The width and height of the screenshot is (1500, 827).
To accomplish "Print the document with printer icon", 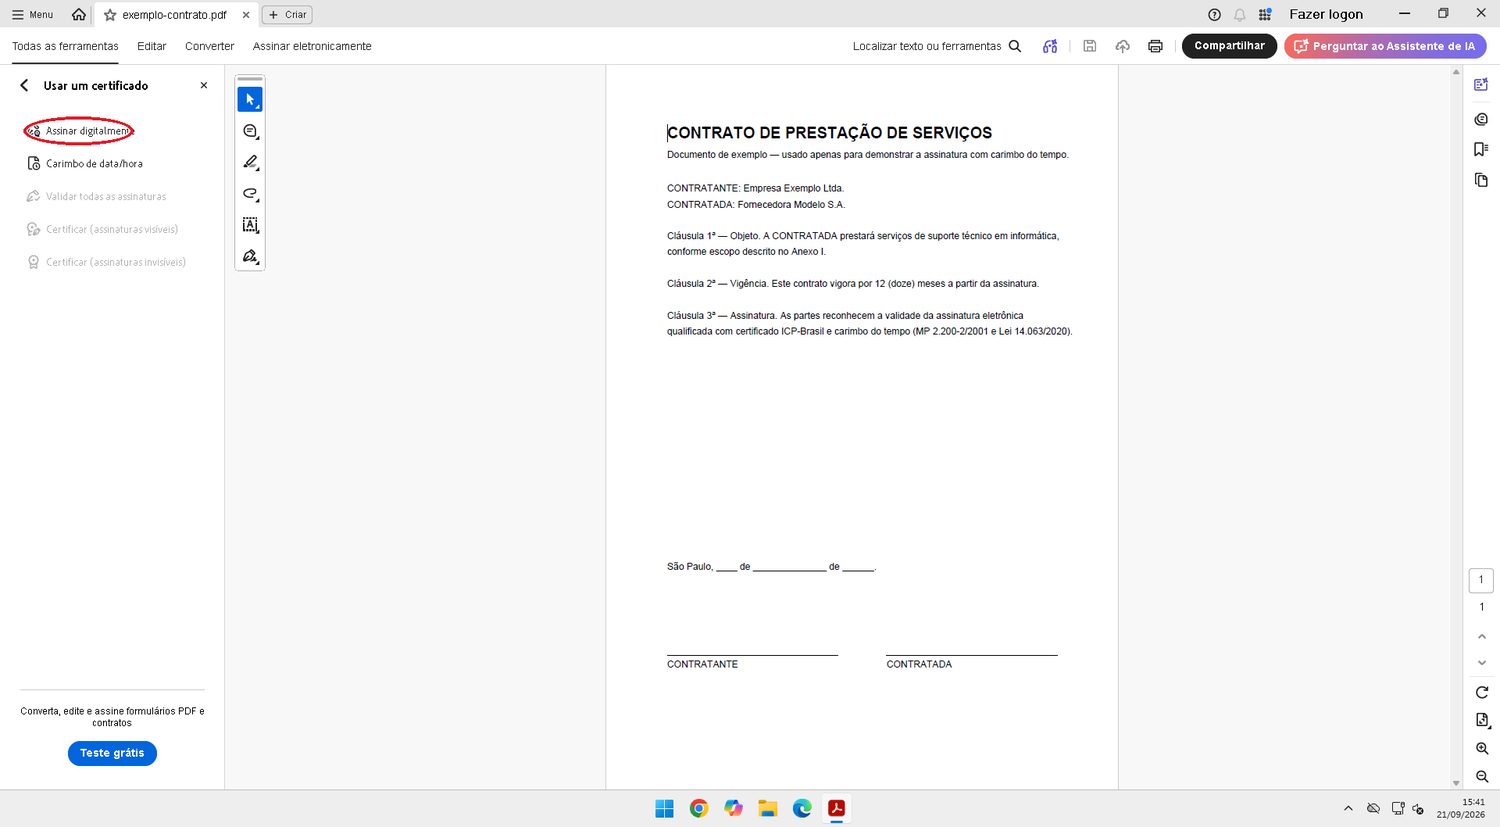I will click(x=1155, y=46).
